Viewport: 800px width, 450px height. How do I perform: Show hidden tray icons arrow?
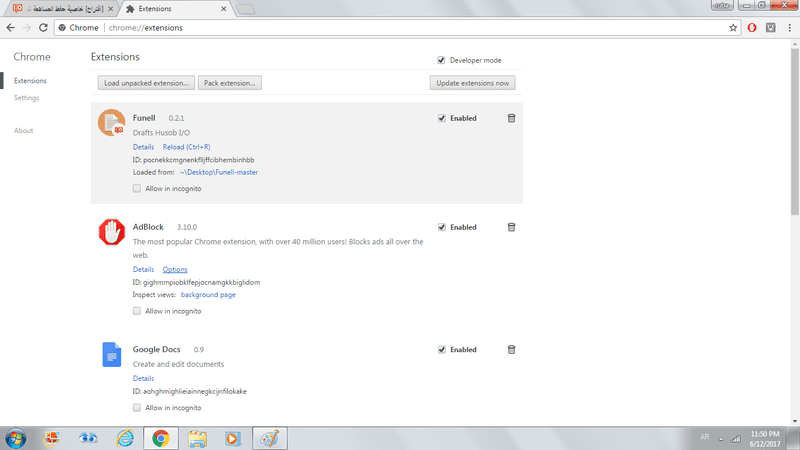(721, 439)
